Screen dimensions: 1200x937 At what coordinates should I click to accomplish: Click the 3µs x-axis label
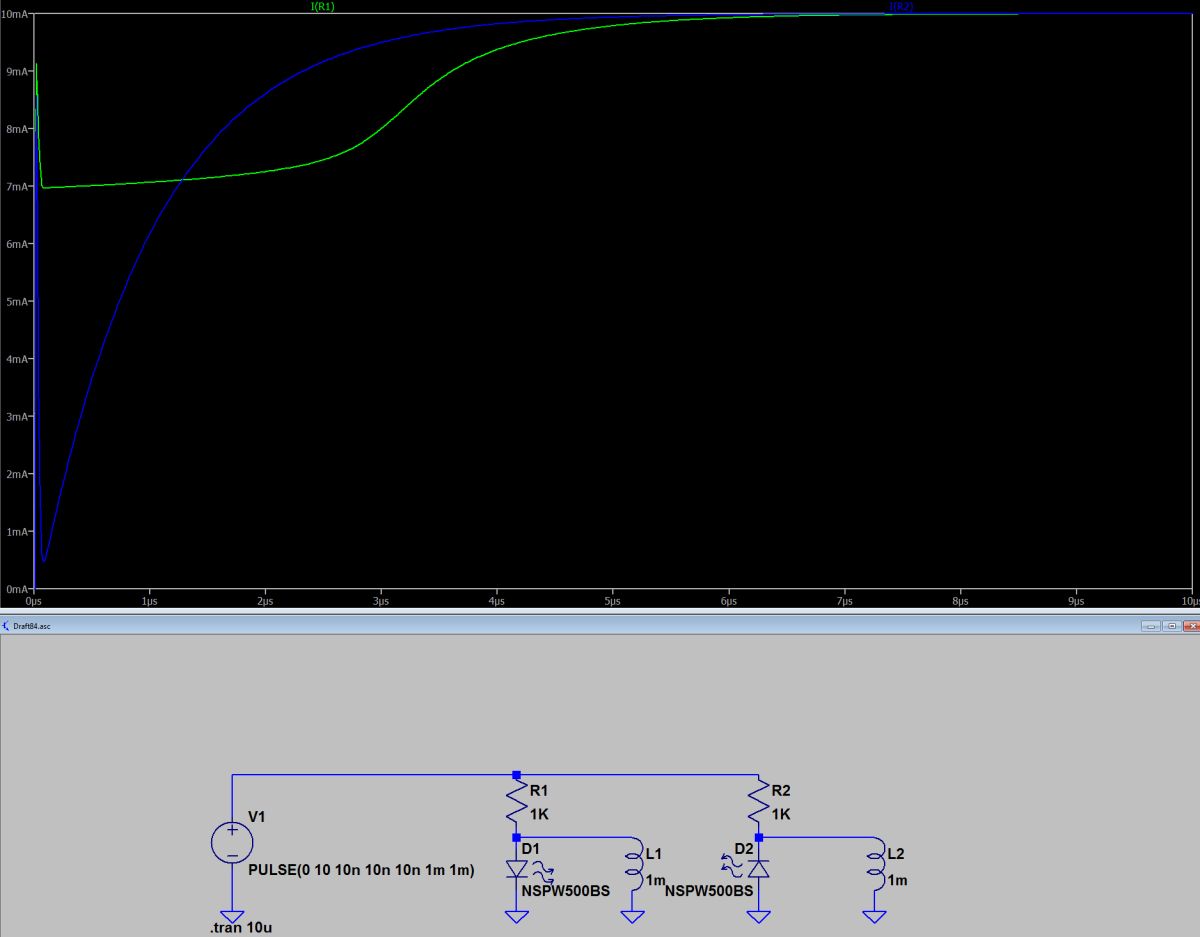(x=381, y=602)
